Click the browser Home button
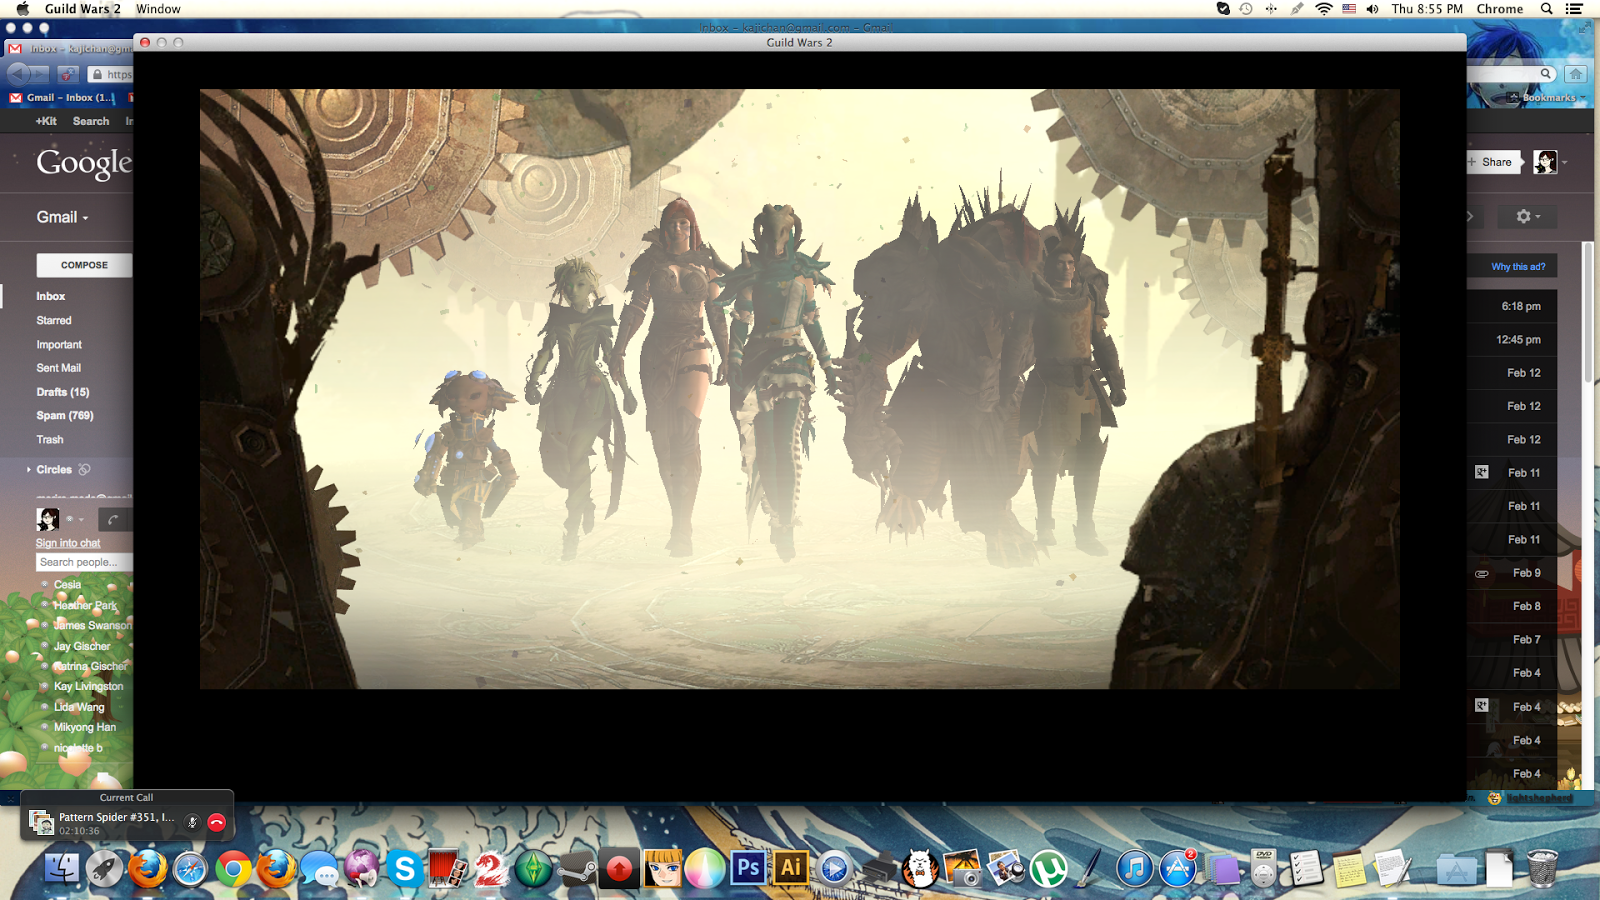The image size is (1600, 900). 1576,74
